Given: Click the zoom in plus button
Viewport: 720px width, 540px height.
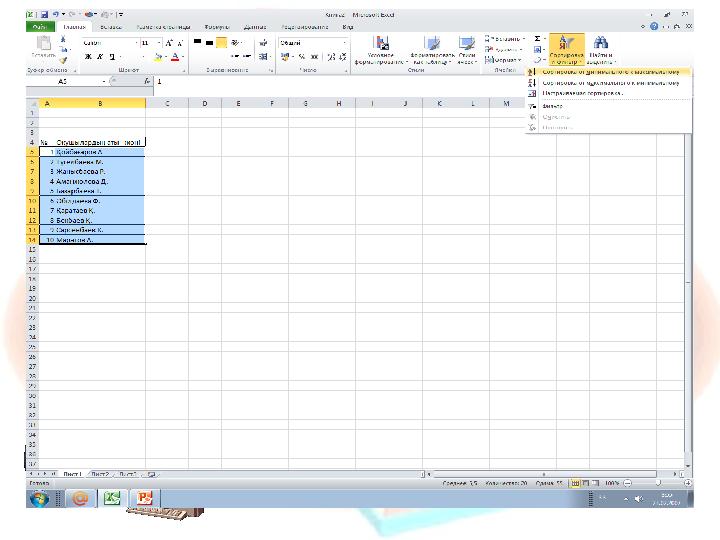Looking at the screenshot, I should click(687, 484).
